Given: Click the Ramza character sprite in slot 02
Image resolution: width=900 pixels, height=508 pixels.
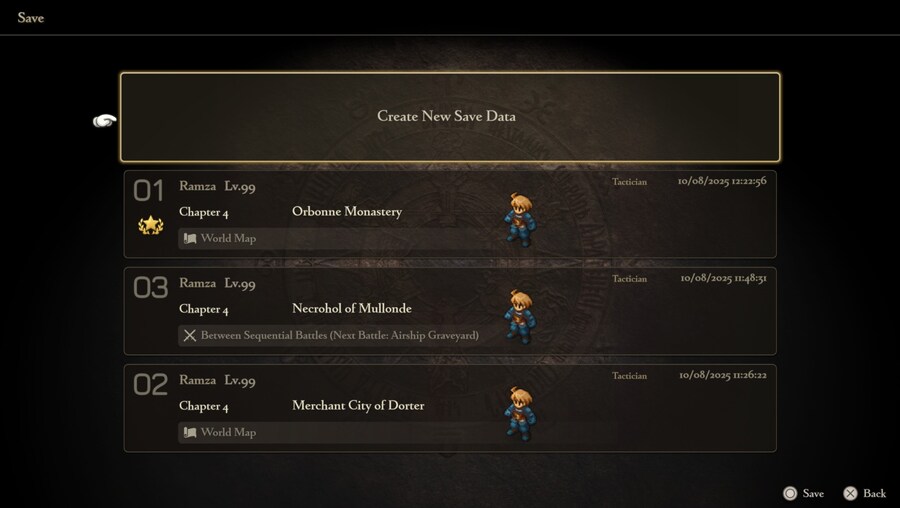Looking at the screenshot, I should pos(518,414).
